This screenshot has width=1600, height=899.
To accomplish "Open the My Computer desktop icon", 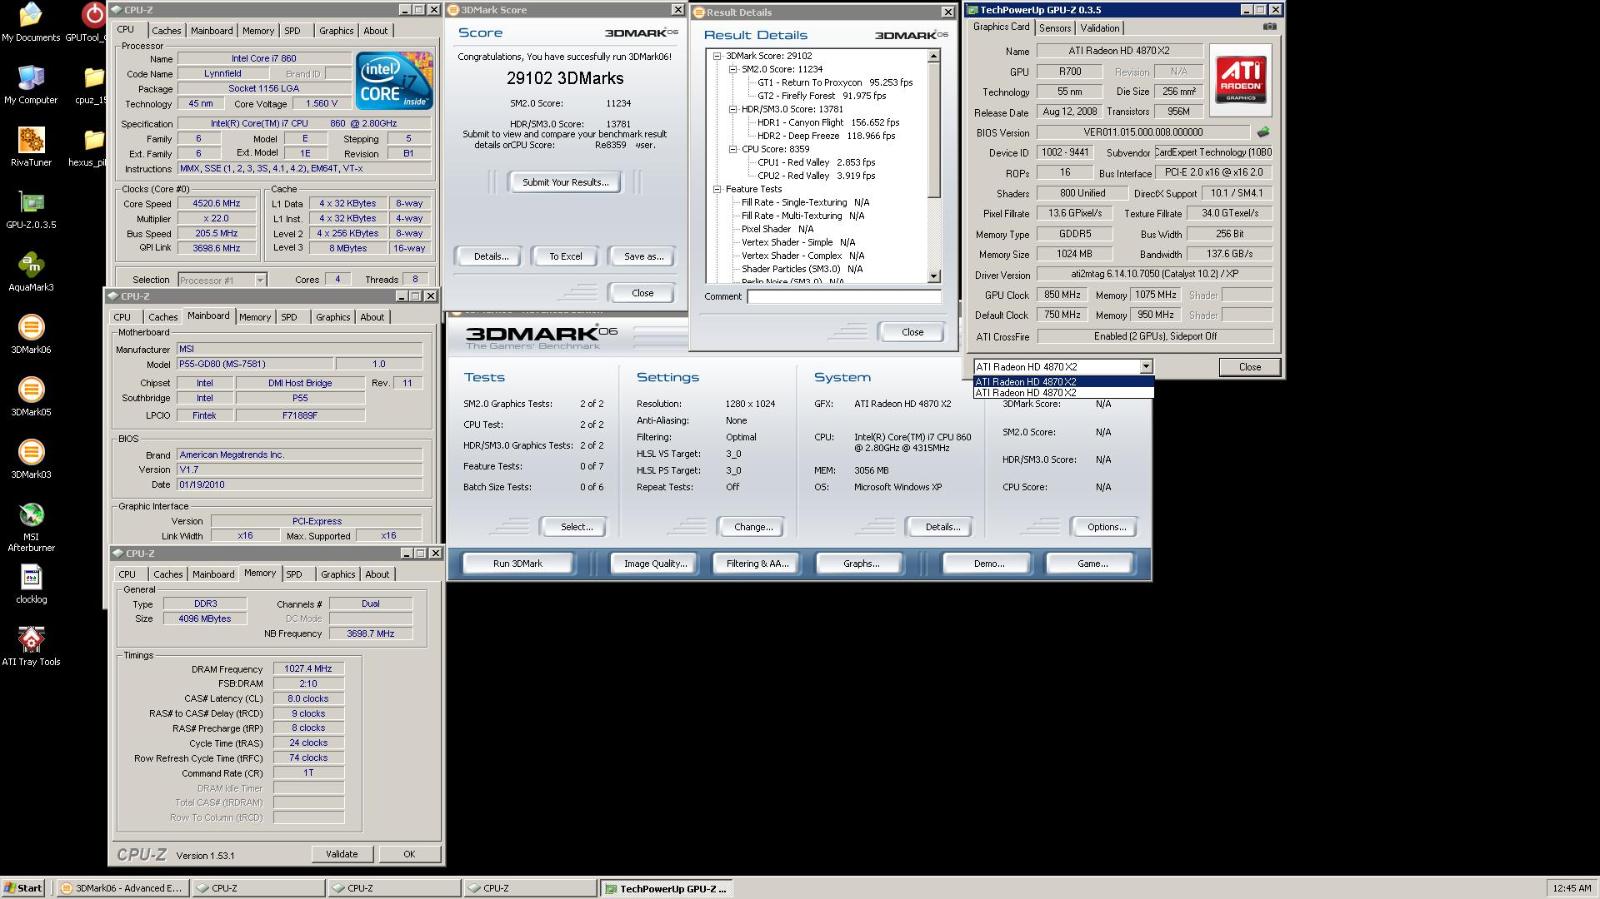I will 31,84.
